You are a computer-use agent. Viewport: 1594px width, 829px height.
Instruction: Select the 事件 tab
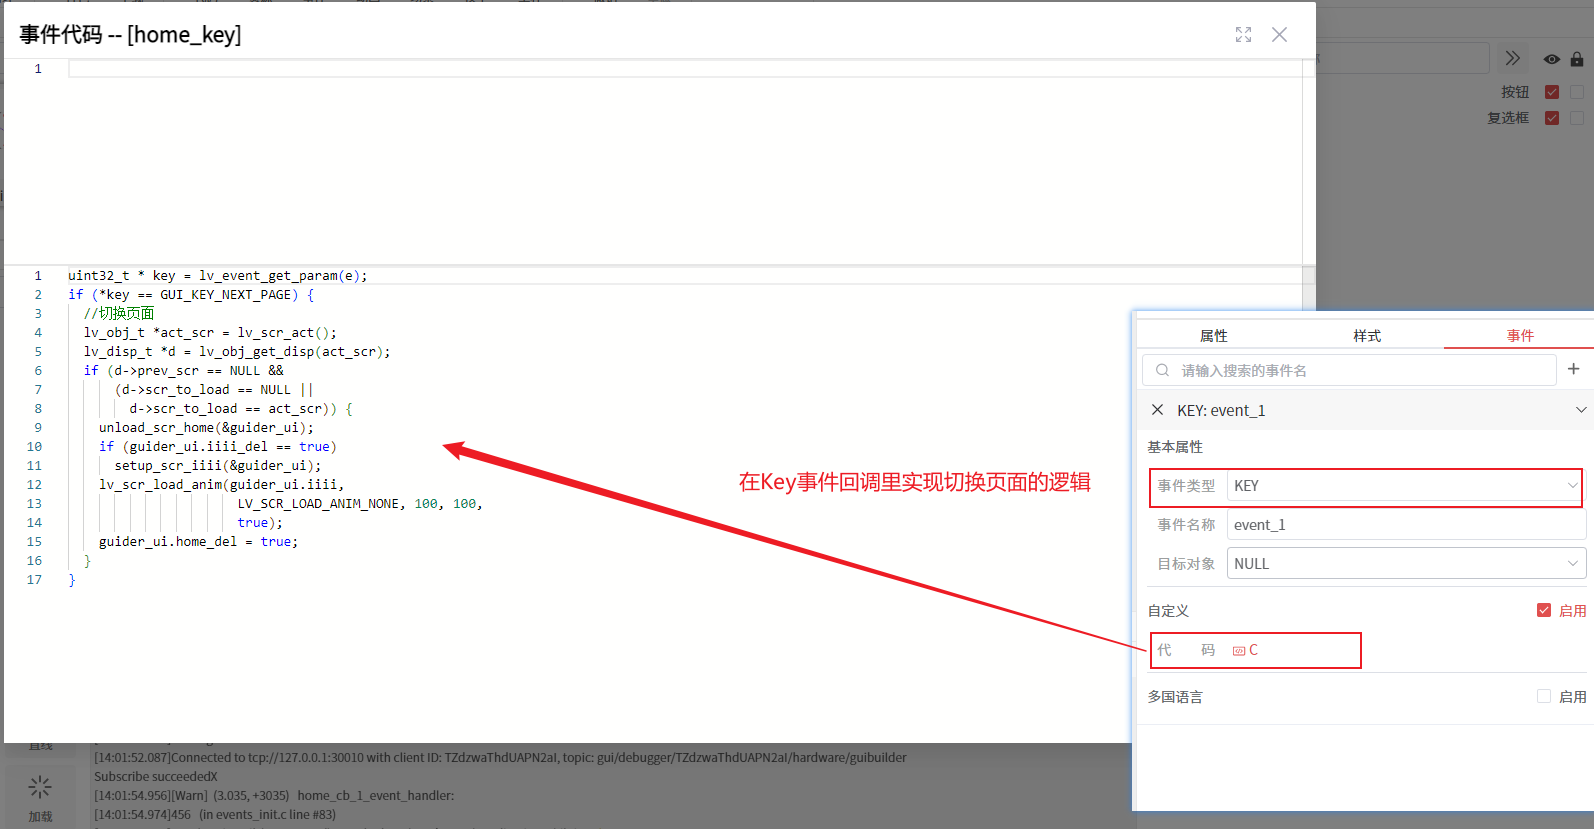[1520, 336]
